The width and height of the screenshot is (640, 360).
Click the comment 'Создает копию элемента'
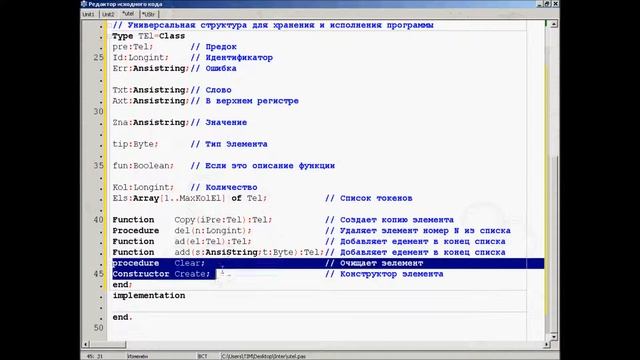(397, 220)
